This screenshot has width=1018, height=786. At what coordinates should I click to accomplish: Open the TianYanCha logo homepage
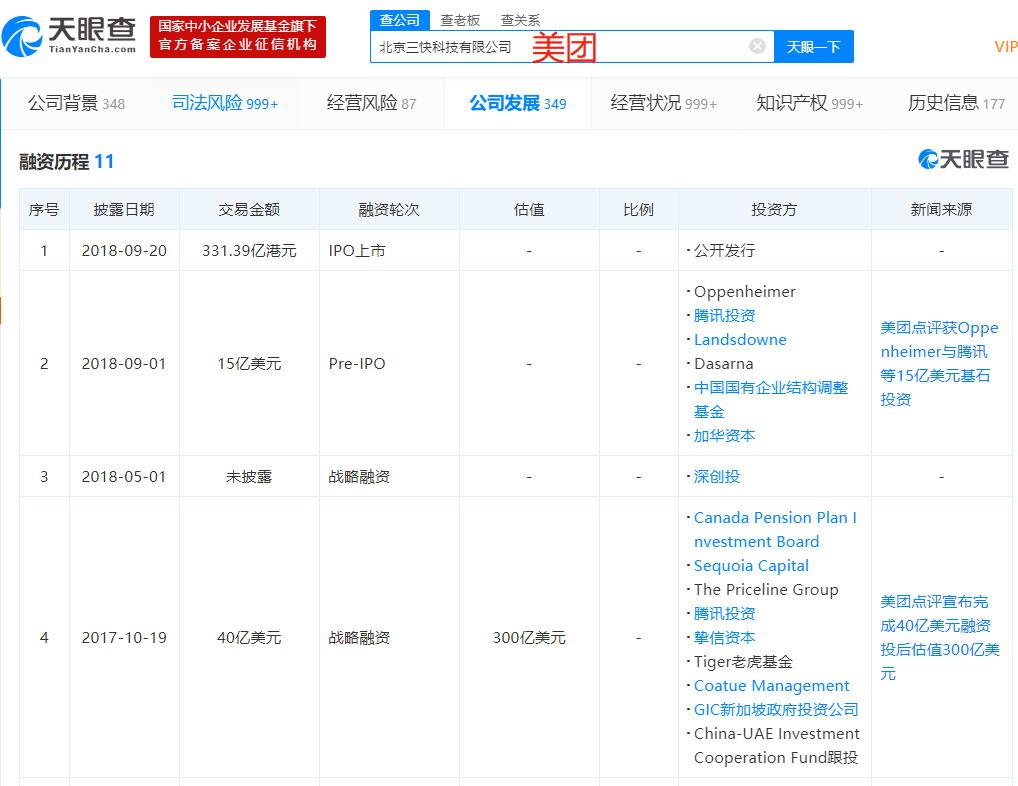(69, 36)
